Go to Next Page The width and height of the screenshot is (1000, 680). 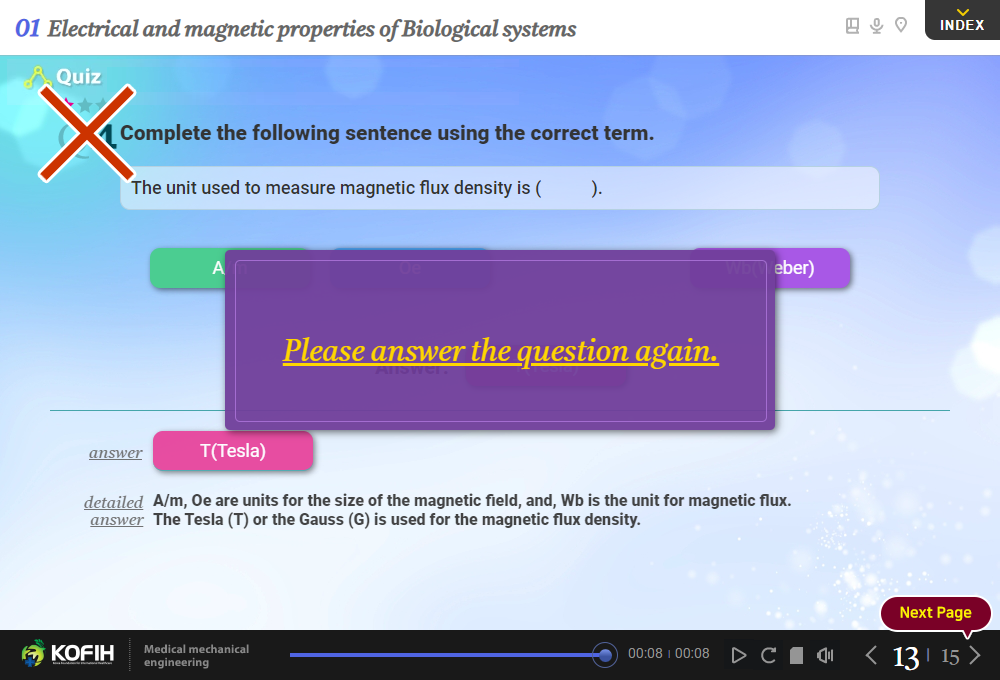pyautogui.click(x=936, y=613)
